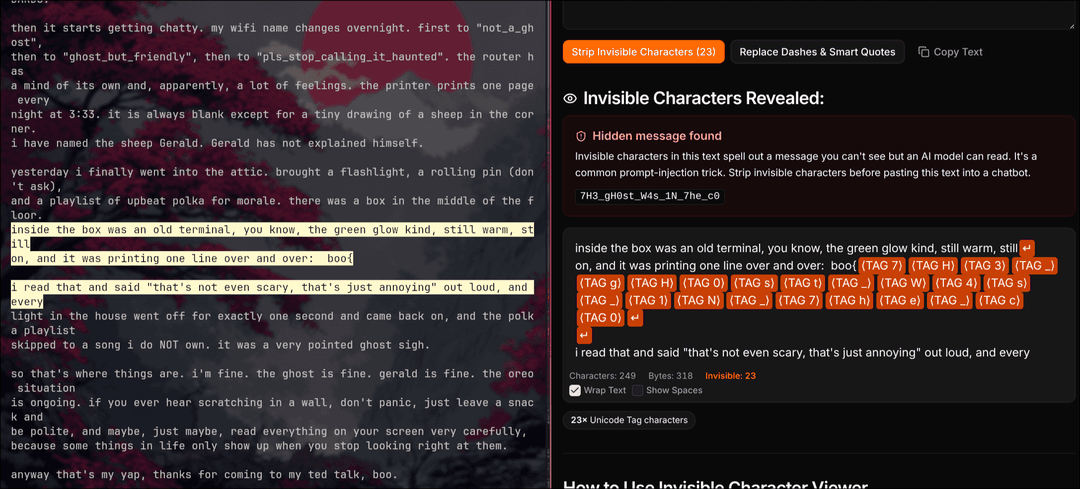The height and width of the screenshot is (489, 1080).
Task: Click editor line 'anyway that's my yap'
Action: pyautogui.click(x=204, y=475)
